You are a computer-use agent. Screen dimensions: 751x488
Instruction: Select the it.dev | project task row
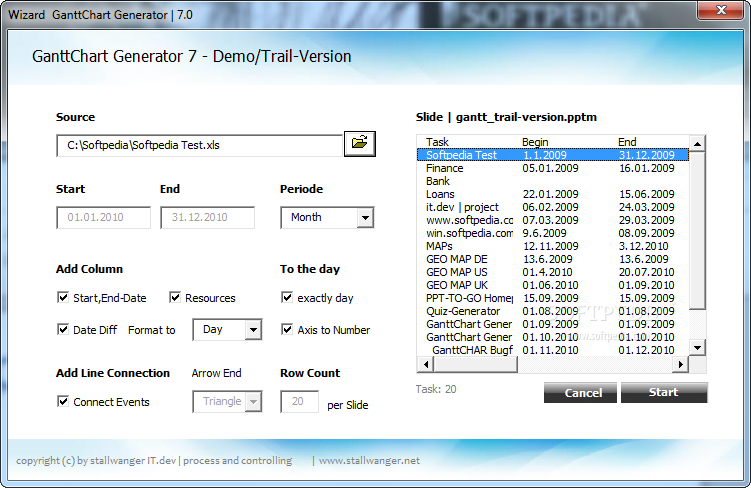553,207
